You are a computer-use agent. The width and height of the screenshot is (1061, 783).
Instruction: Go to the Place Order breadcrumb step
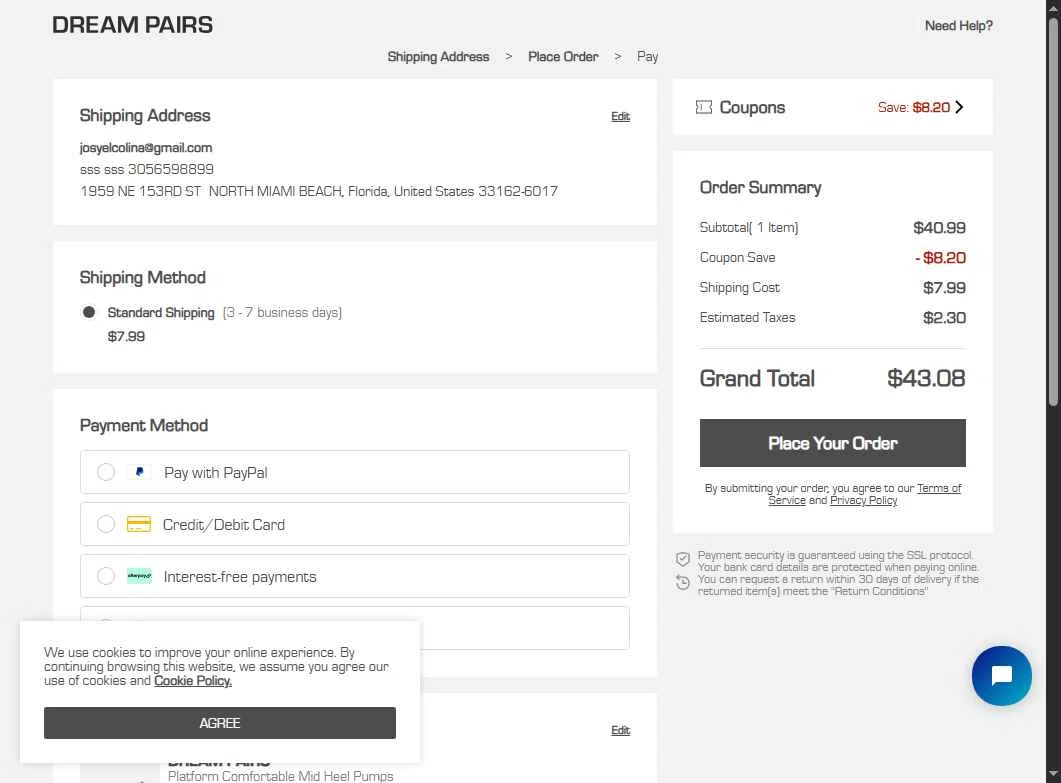563,57
